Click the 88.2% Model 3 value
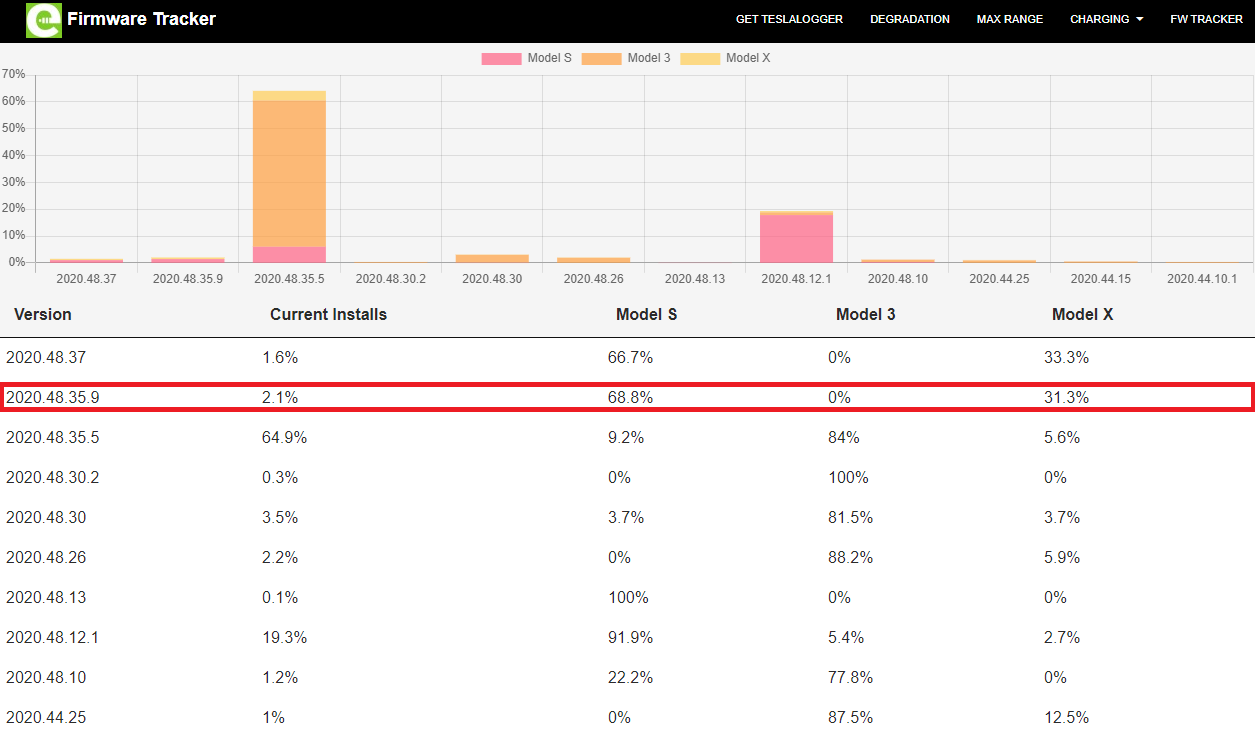Image resolution: width=1255 pixels, height=737 pixels. [x=850, y=557]
